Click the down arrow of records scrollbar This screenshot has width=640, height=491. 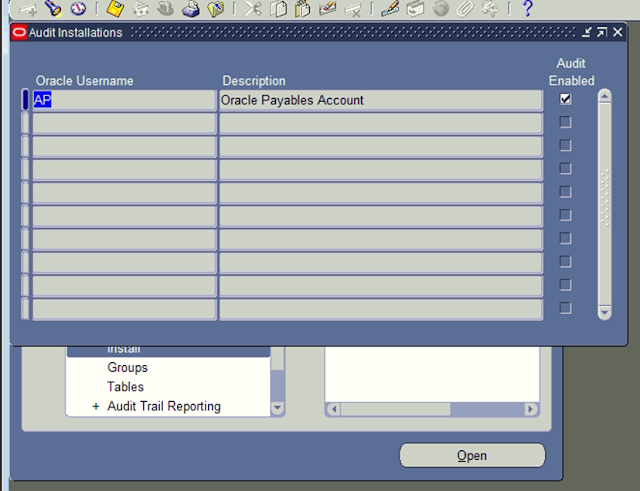[x=604, y=312]
